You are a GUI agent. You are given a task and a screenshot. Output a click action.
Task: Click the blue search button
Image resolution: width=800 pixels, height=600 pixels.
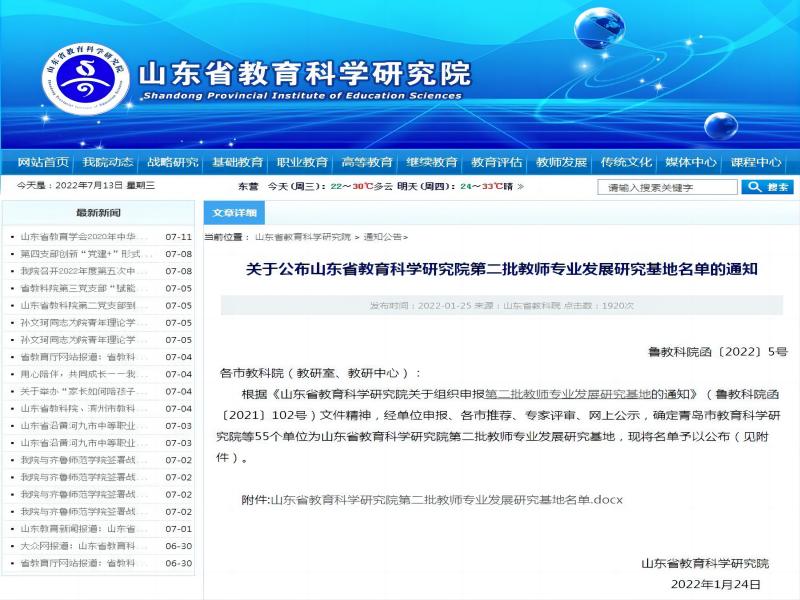coord(767,187)
